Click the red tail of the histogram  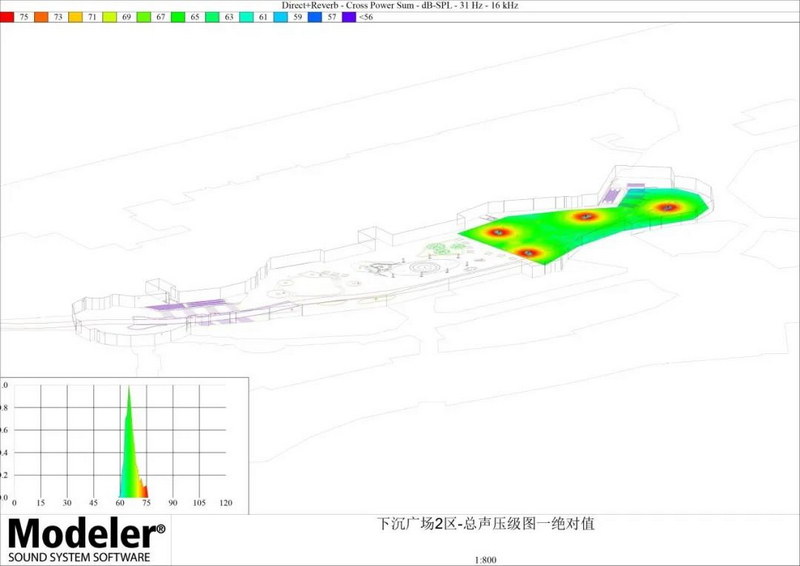tap(145, 490)
